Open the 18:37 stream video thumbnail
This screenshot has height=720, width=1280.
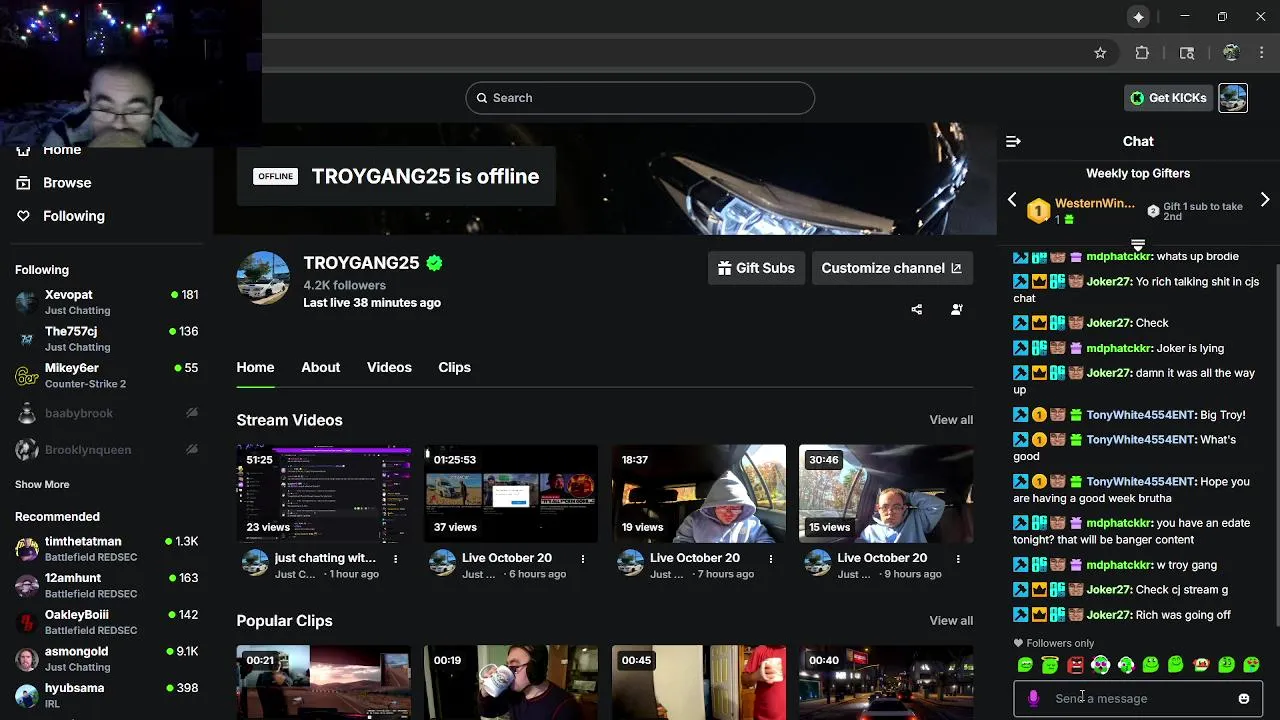click(x=698, y=494)
